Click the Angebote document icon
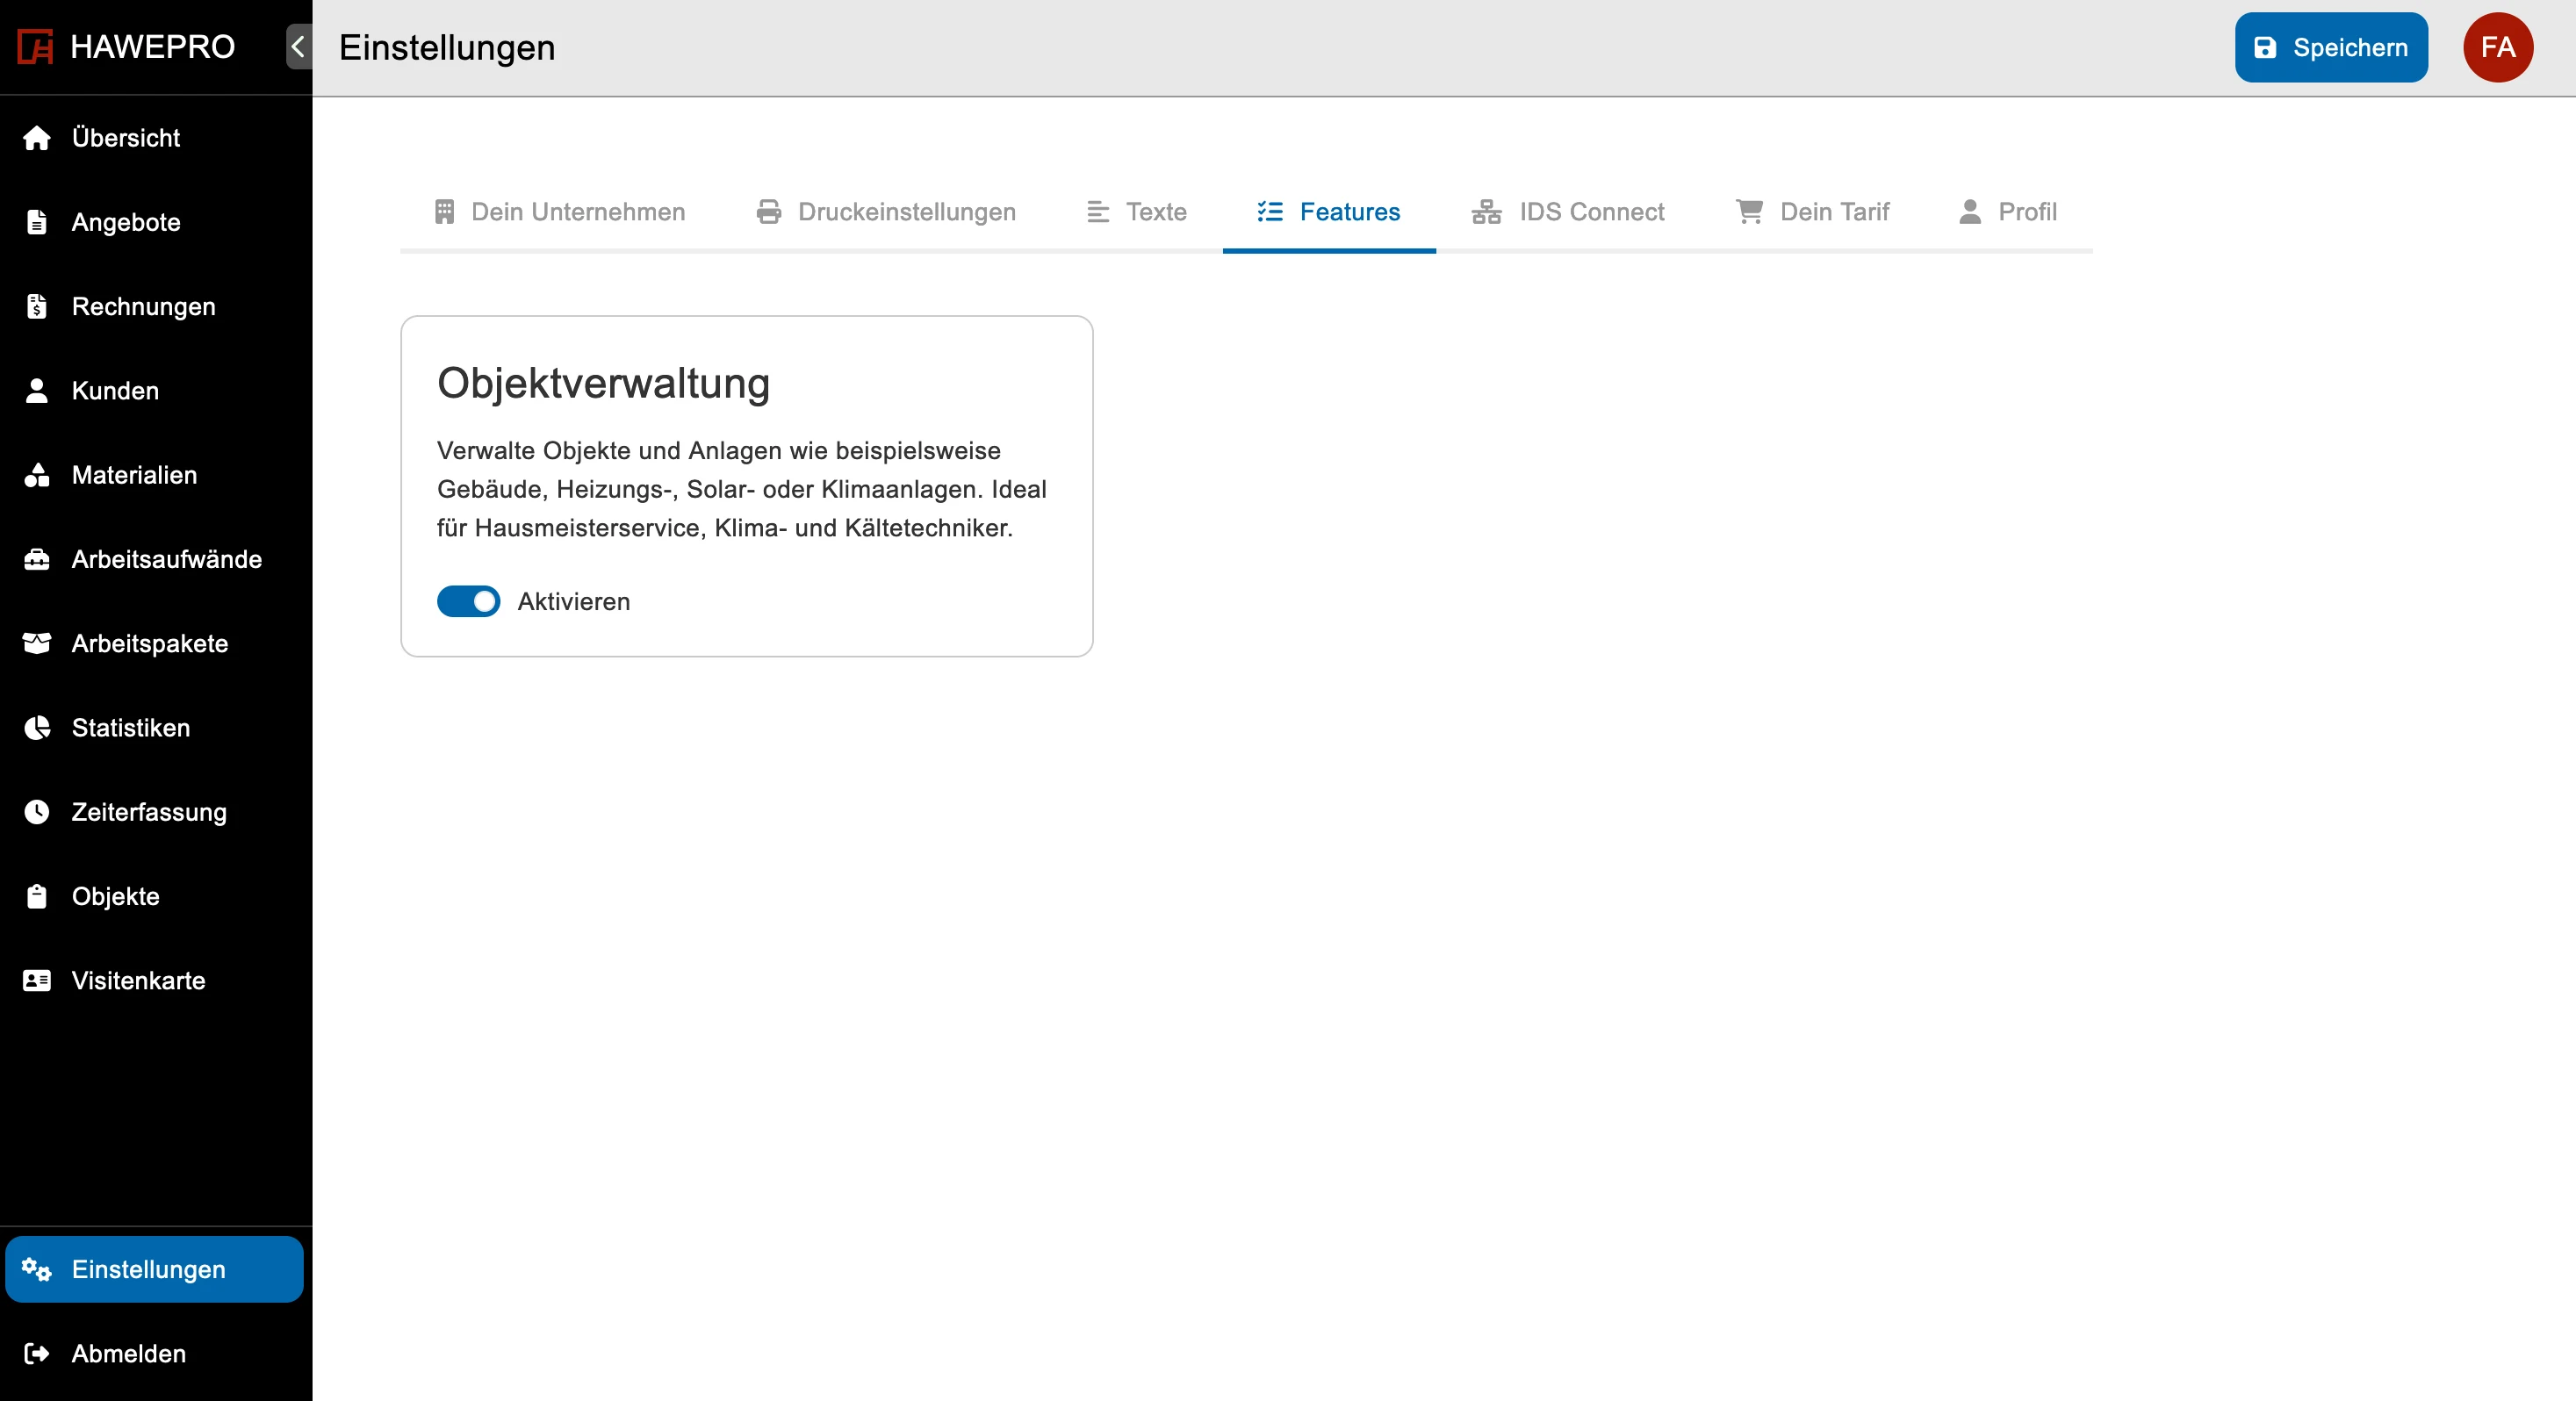This screenshot has width=2576, height=1401. [x=37, y=222]
